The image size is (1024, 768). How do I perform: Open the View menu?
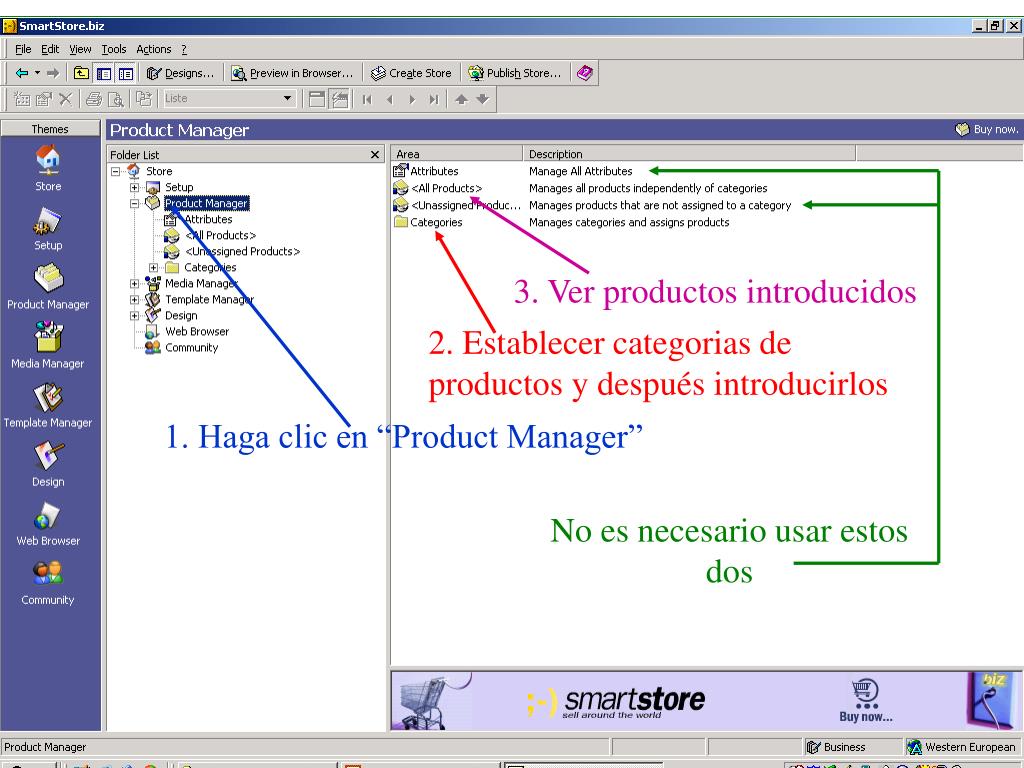[x=80, y=49]
